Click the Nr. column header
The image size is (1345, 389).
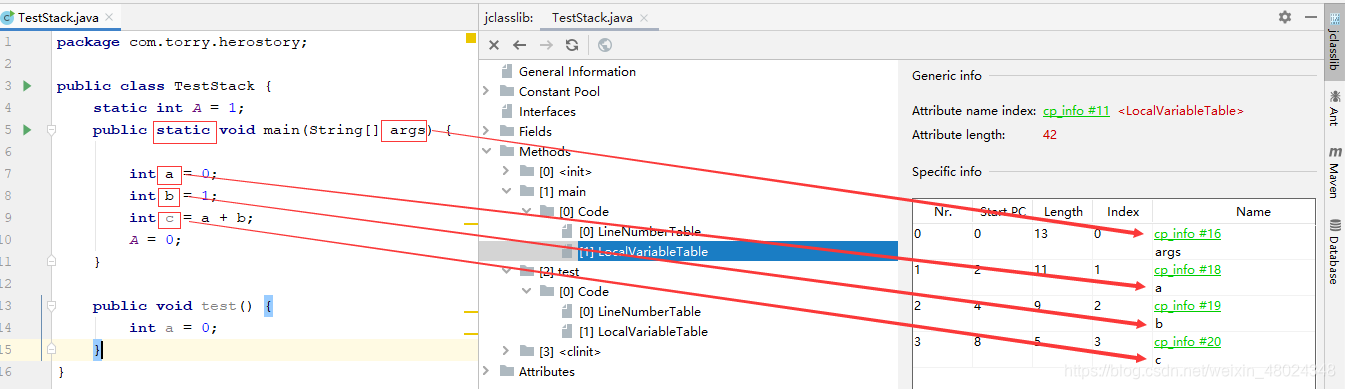tap(942, 211)
